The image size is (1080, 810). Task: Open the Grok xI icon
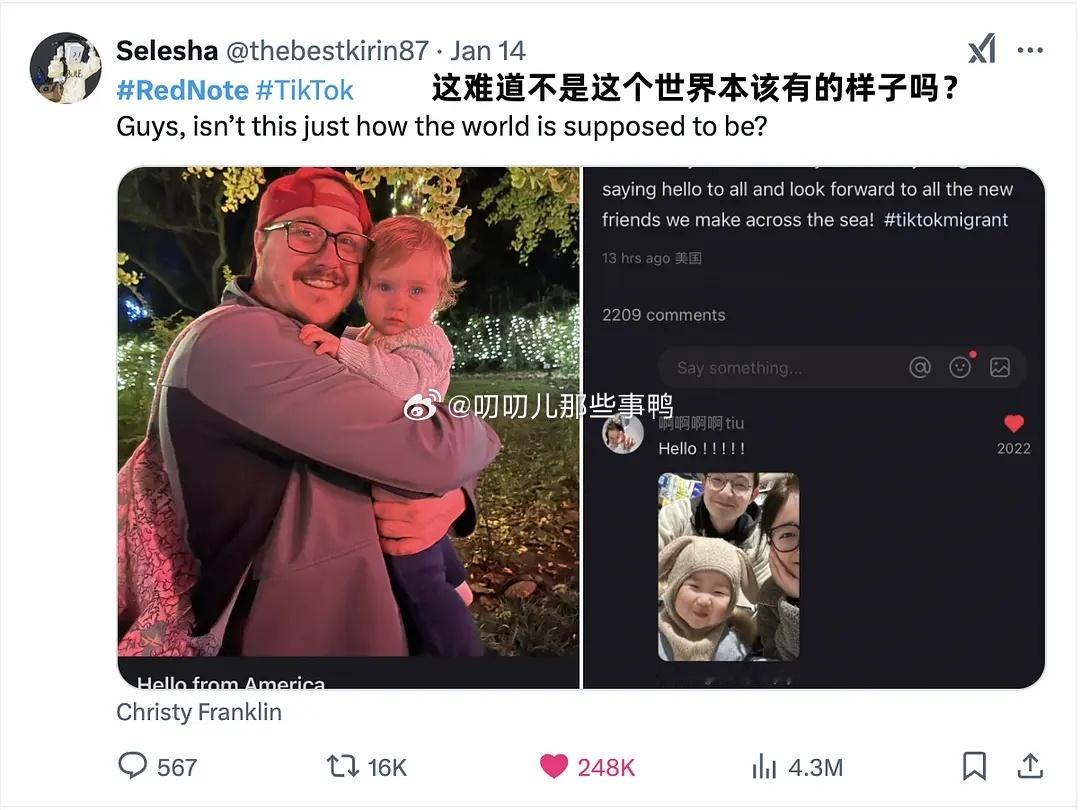(982, 49)
